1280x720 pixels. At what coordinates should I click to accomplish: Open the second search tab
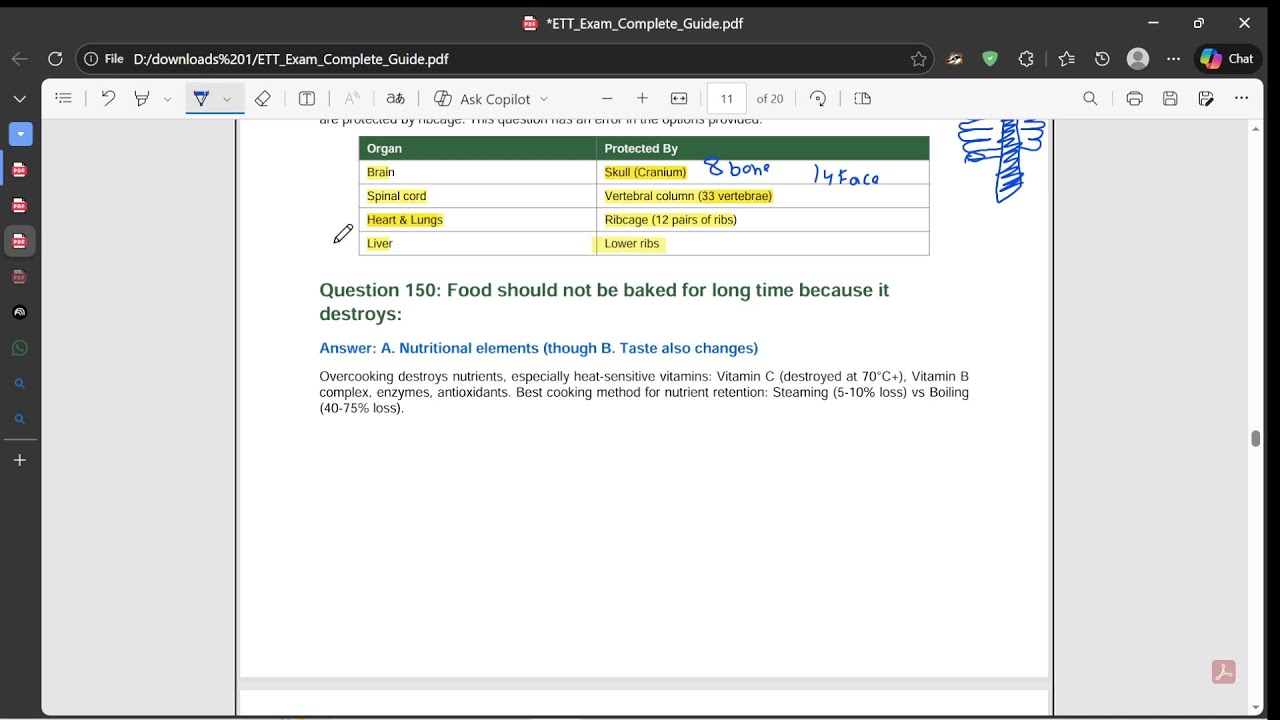(20, 419)
